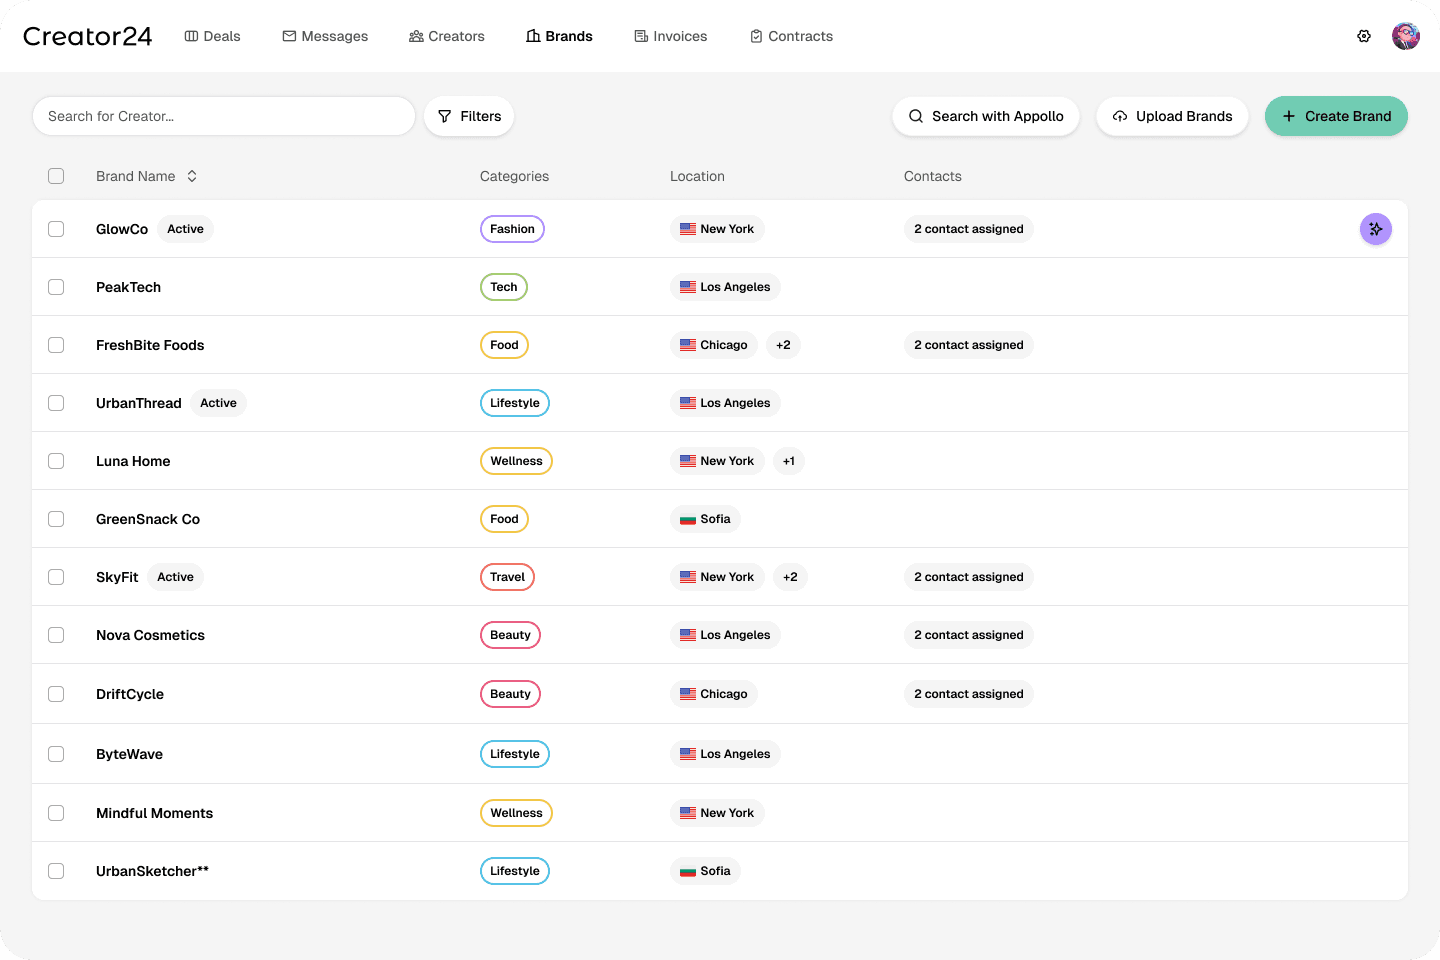Image resolution: width=1440 pixels, height=960 pixels.
Task: Check the Nova Cosmetics checkbox
Action: 56,635
